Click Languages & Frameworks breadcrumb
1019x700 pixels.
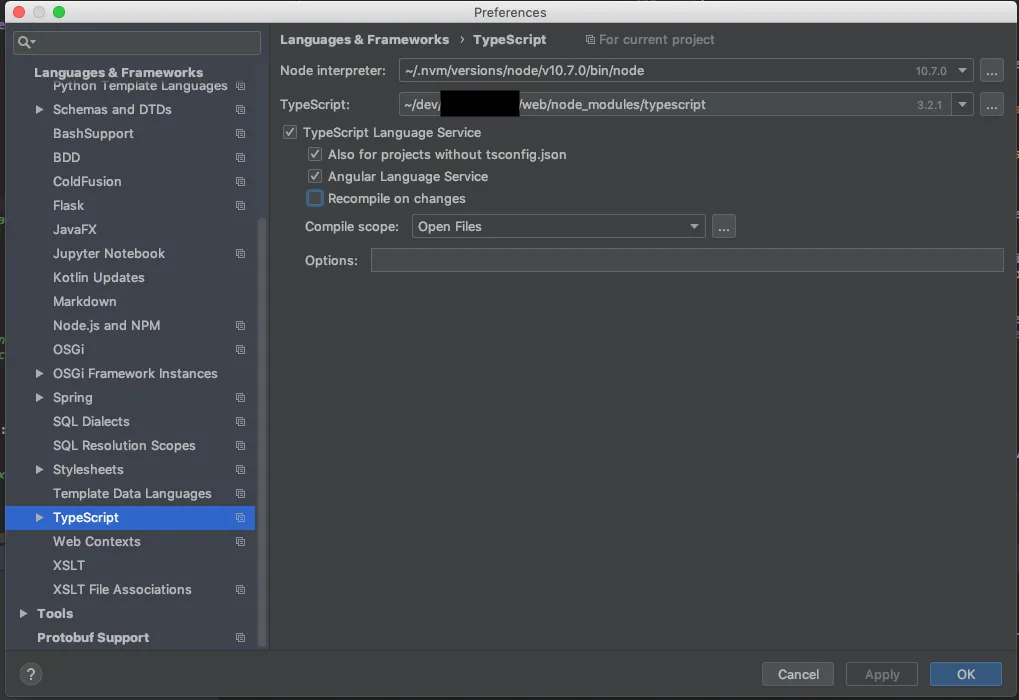click(x=365, y=40)
